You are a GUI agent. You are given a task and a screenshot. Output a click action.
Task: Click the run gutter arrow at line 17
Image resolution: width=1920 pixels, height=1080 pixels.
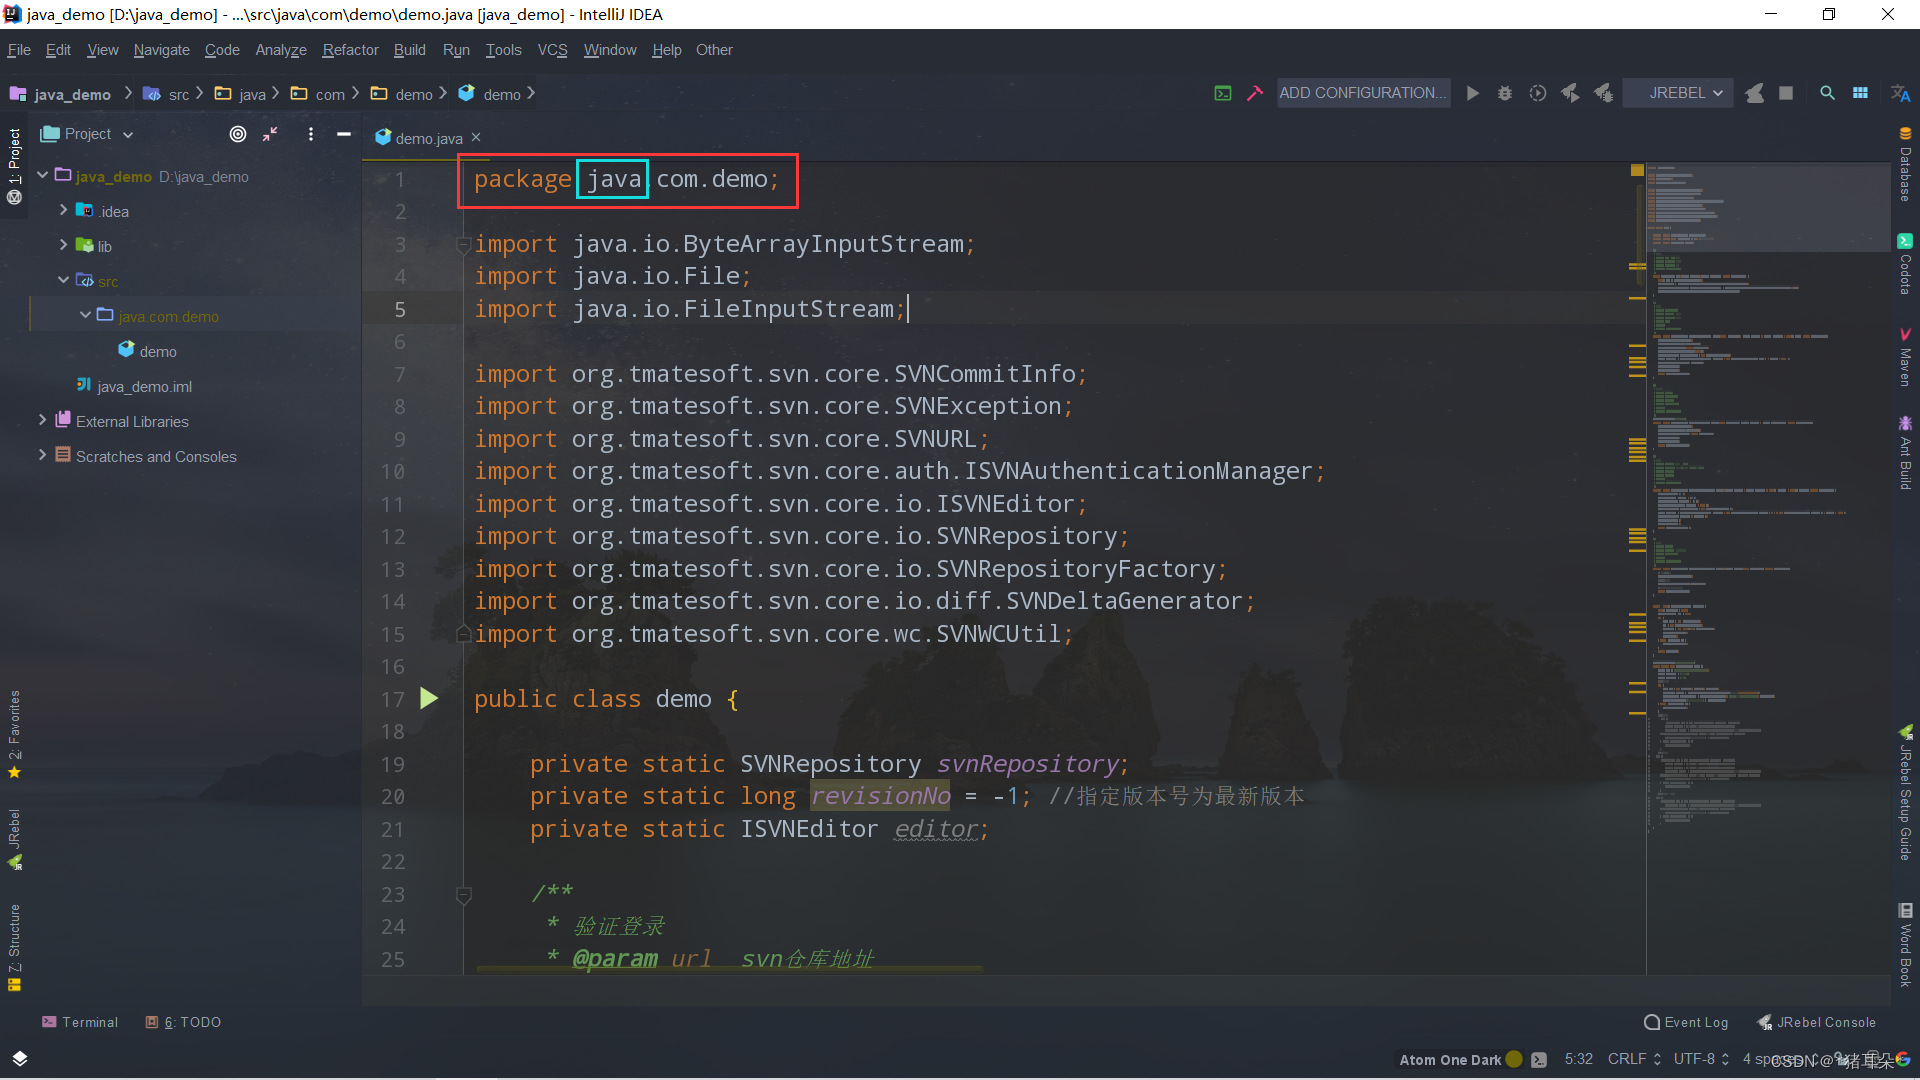click(x=429, y=698)
